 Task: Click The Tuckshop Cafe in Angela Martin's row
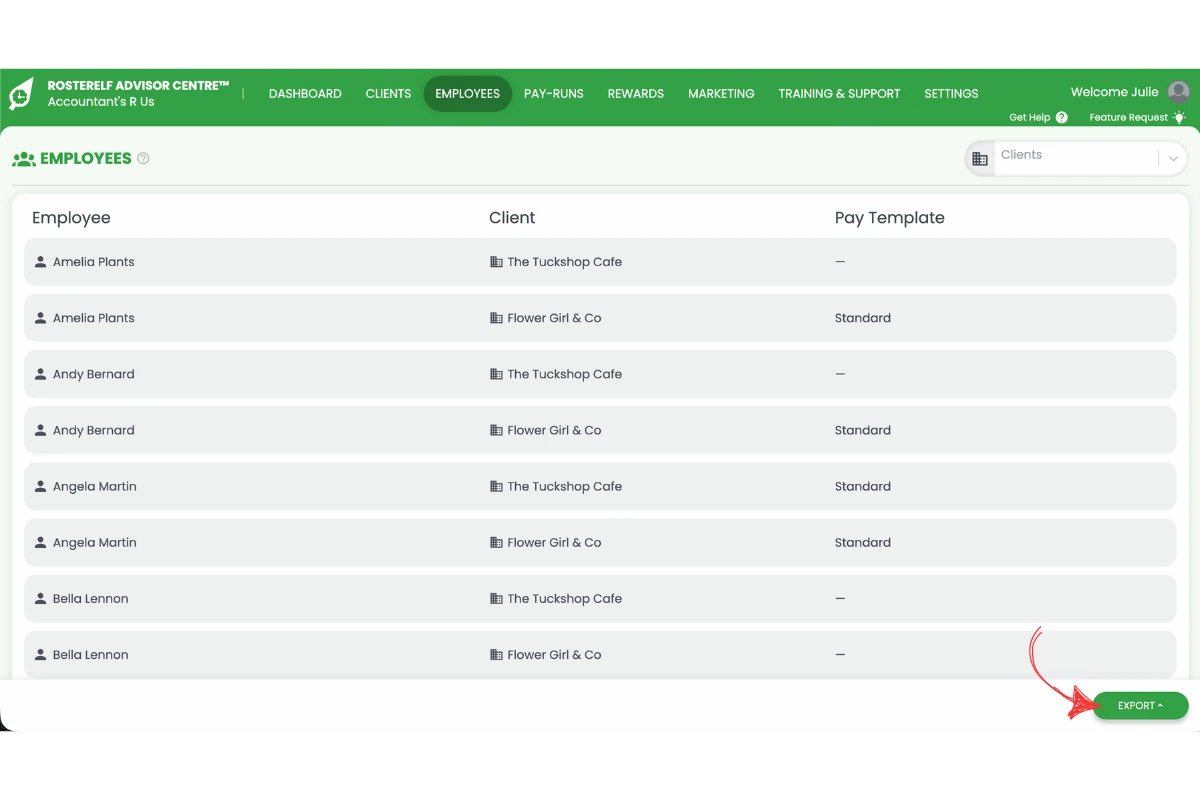(x=564, y=486)
